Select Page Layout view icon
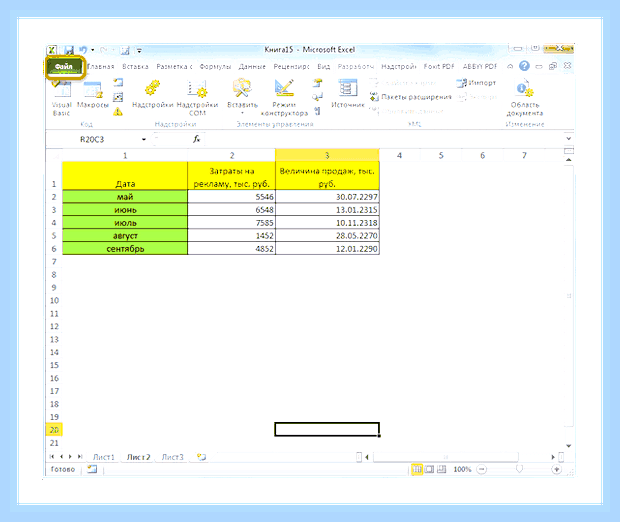Viewport: 620px width, 522px height. tap(429, 469)
